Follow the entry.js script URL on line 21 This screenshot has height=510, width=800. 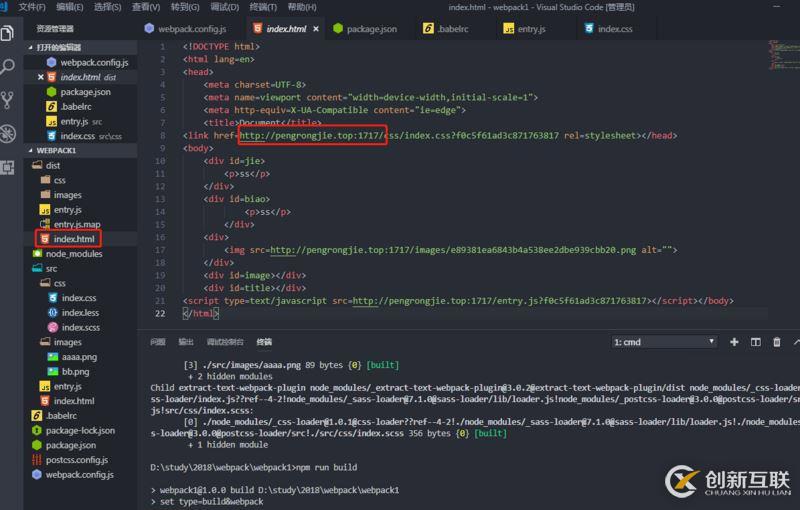[499, 301]
